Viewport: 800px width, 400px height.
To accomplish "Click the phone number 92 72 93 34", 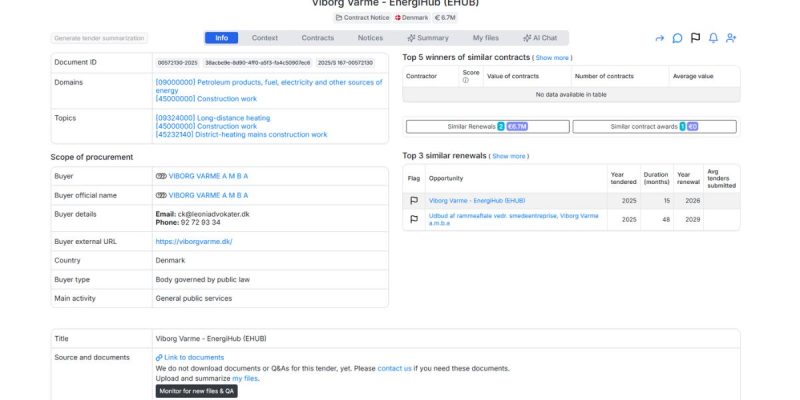I will click(x=201, y=222).
